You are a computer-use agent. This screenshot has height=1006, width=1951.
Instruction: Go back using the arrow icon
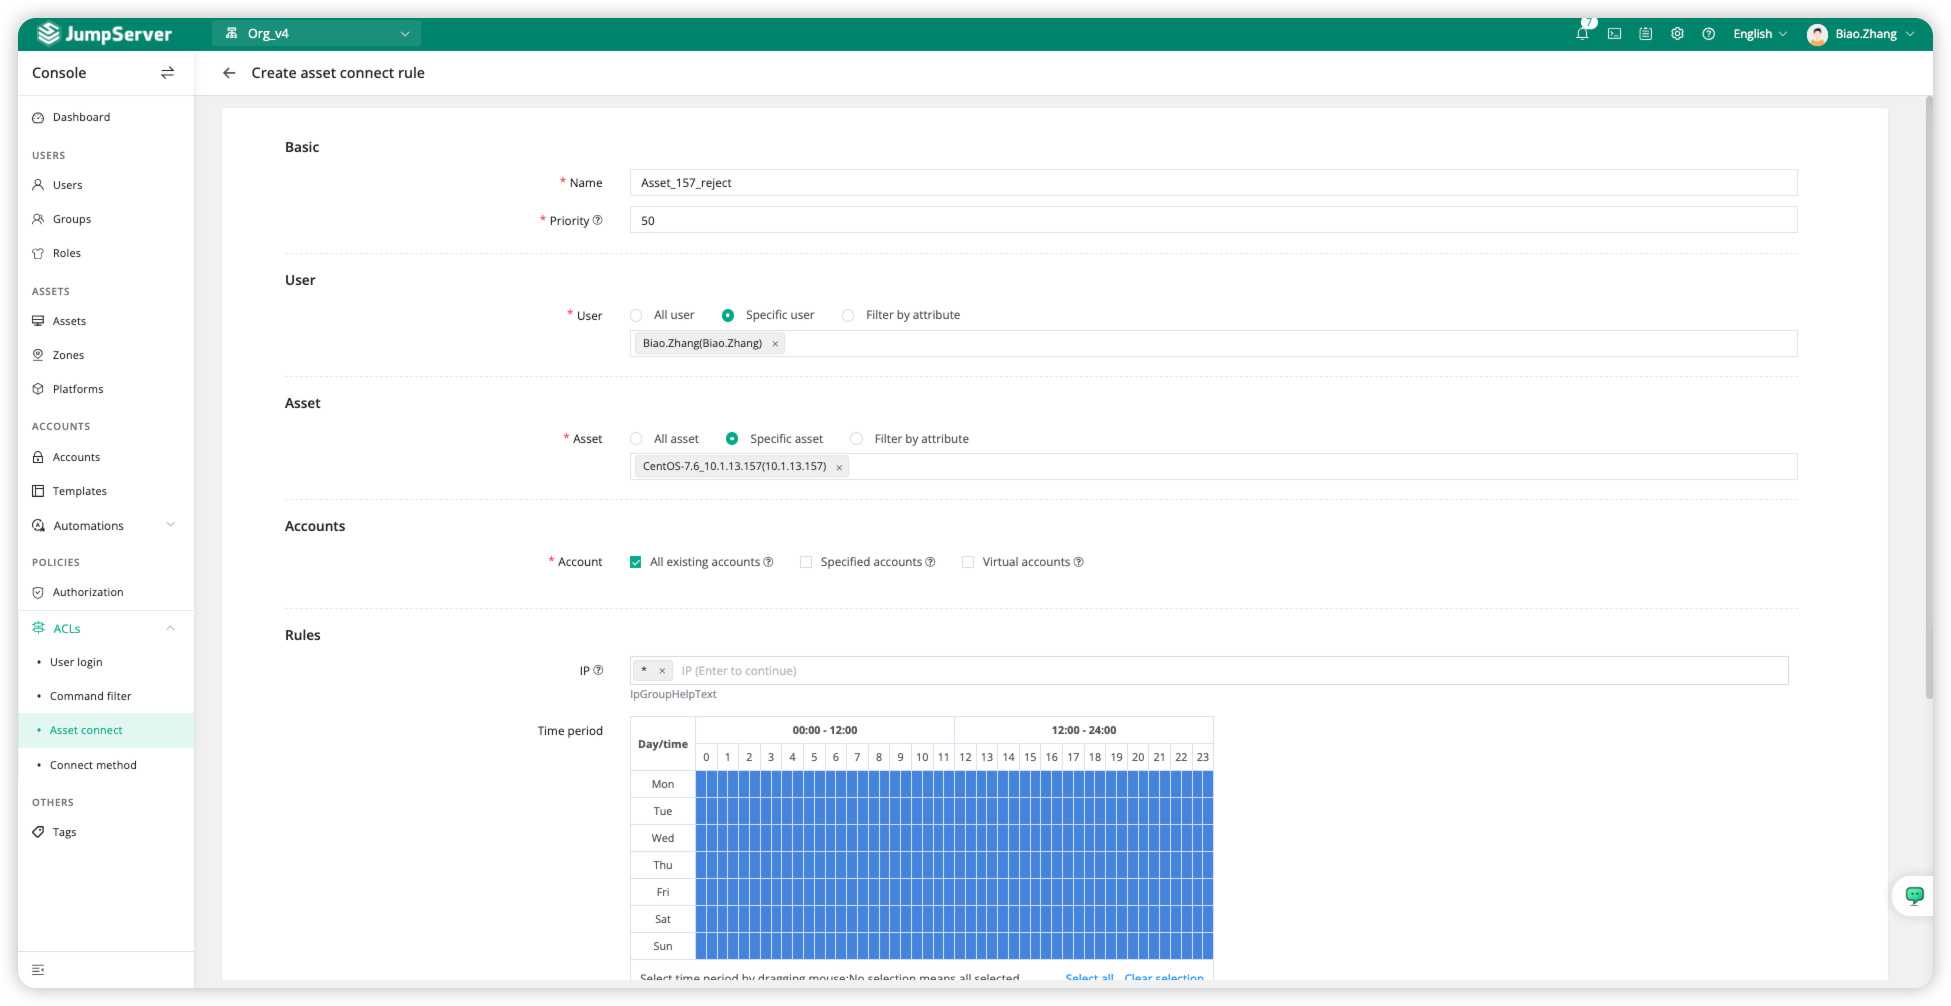tap(229, 73)
